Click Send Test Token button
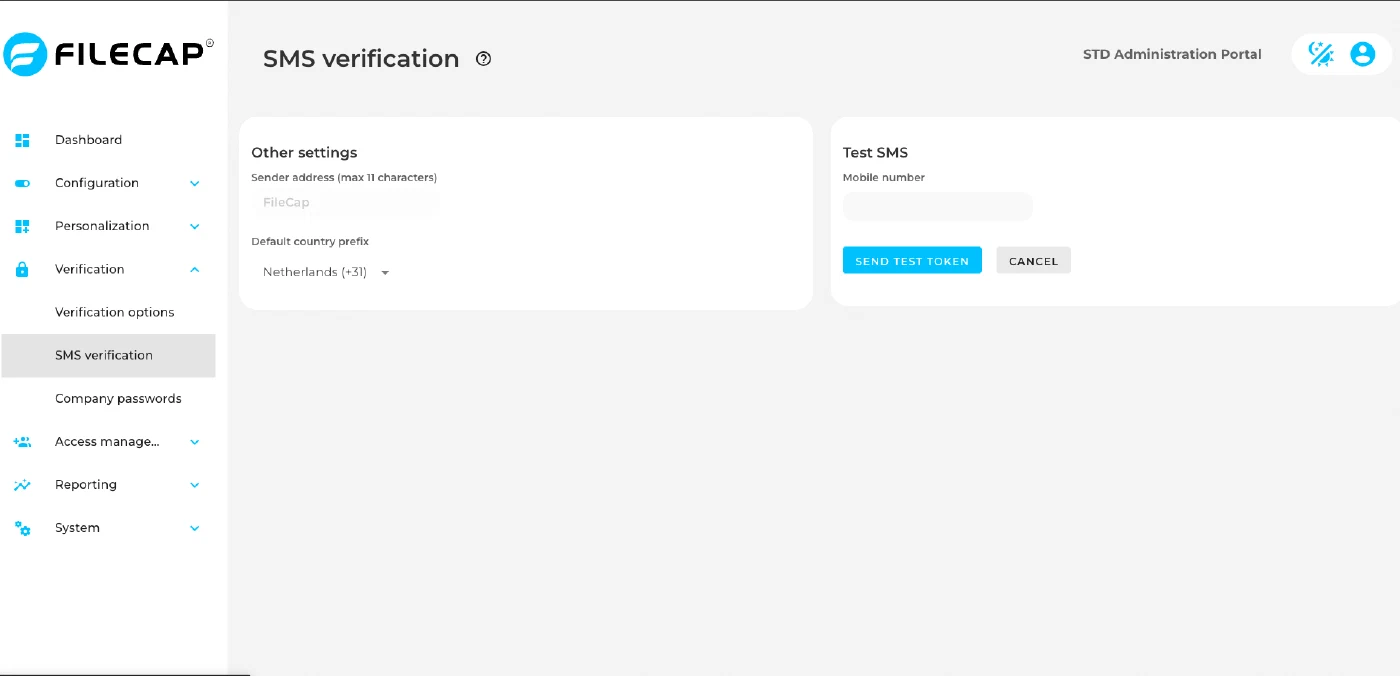Screen dimensions: 1400x676 click(x=912, y=260)
